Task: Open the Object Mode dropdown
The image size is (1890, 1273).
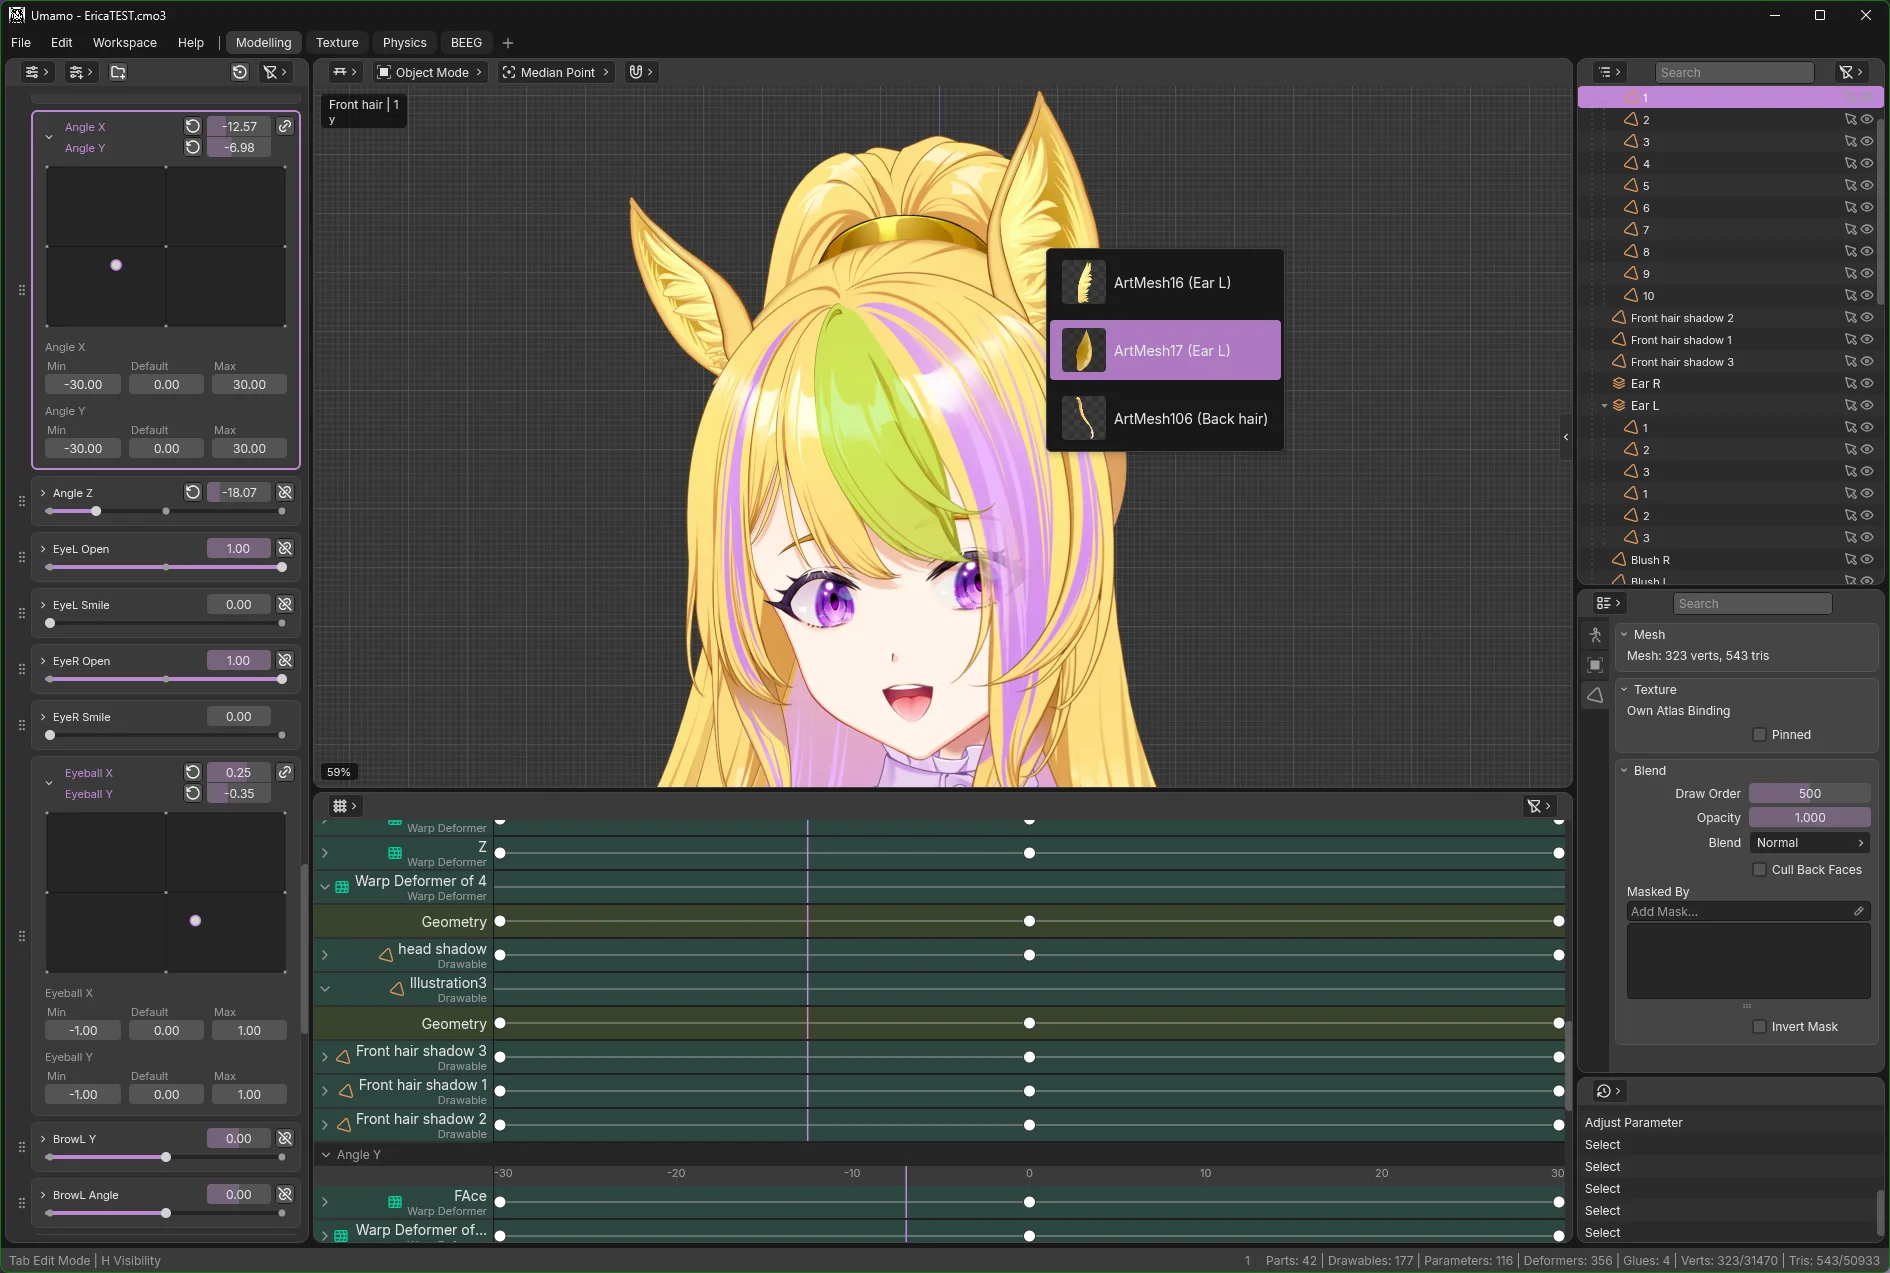Action: pyautogui.click(x=429, y=72)
